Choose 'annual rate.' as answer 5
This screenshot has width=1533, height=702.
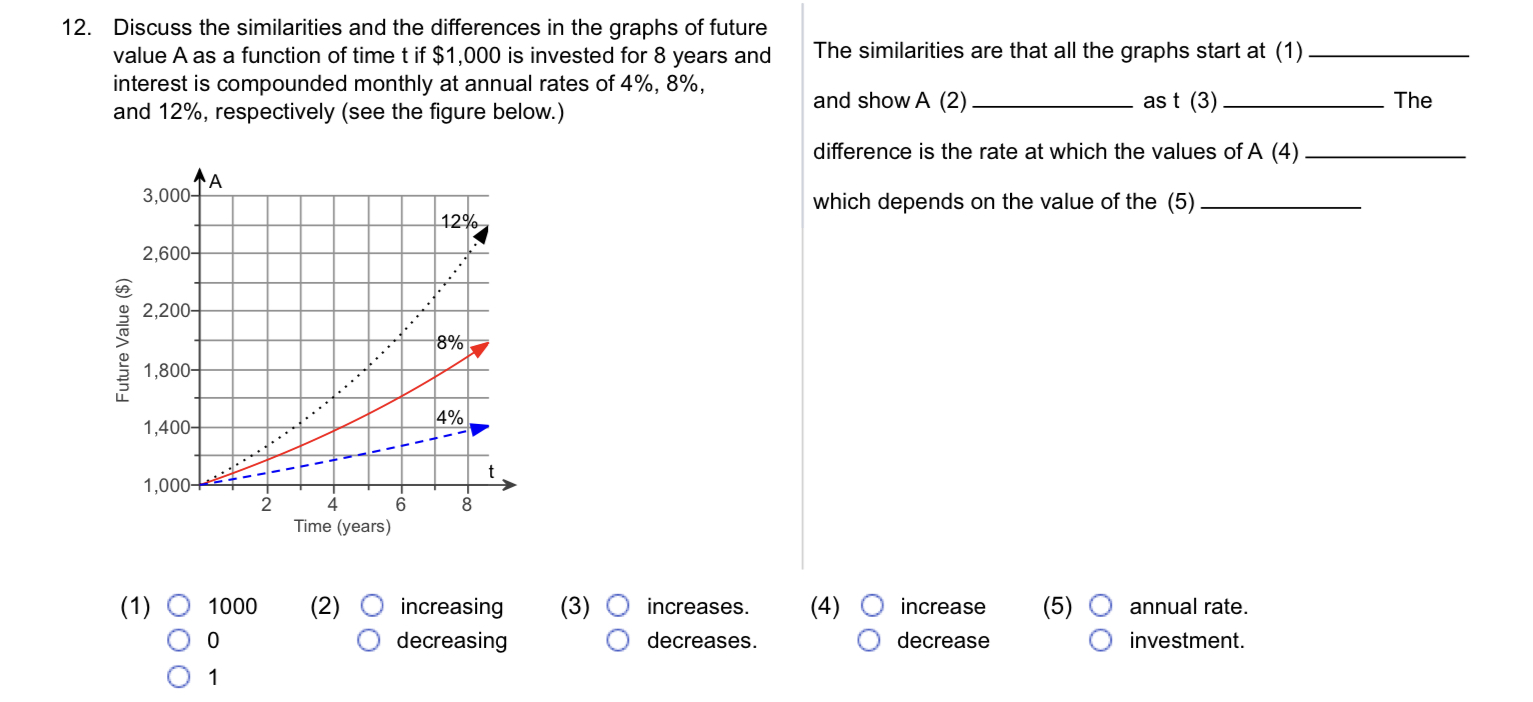click(1100, 606)
